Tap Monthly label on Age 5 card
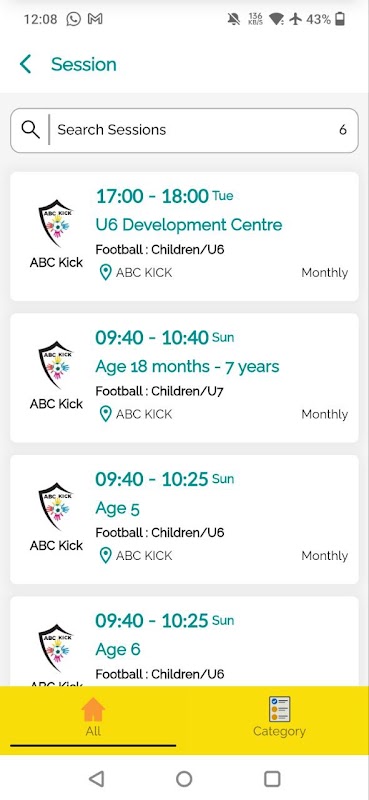Image resolution: width=369 pixels, height=800 pixels. (325, 556)
